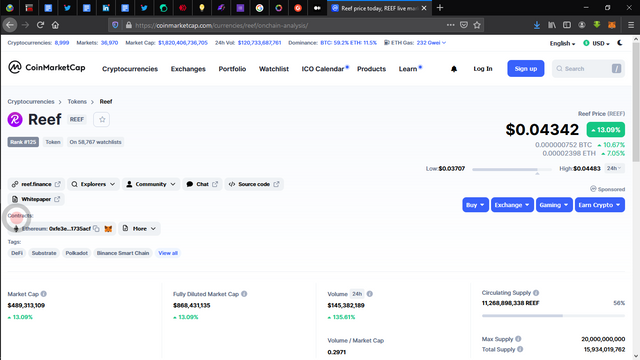
Task: Click the DeFi tag
Action: point(17,253)
